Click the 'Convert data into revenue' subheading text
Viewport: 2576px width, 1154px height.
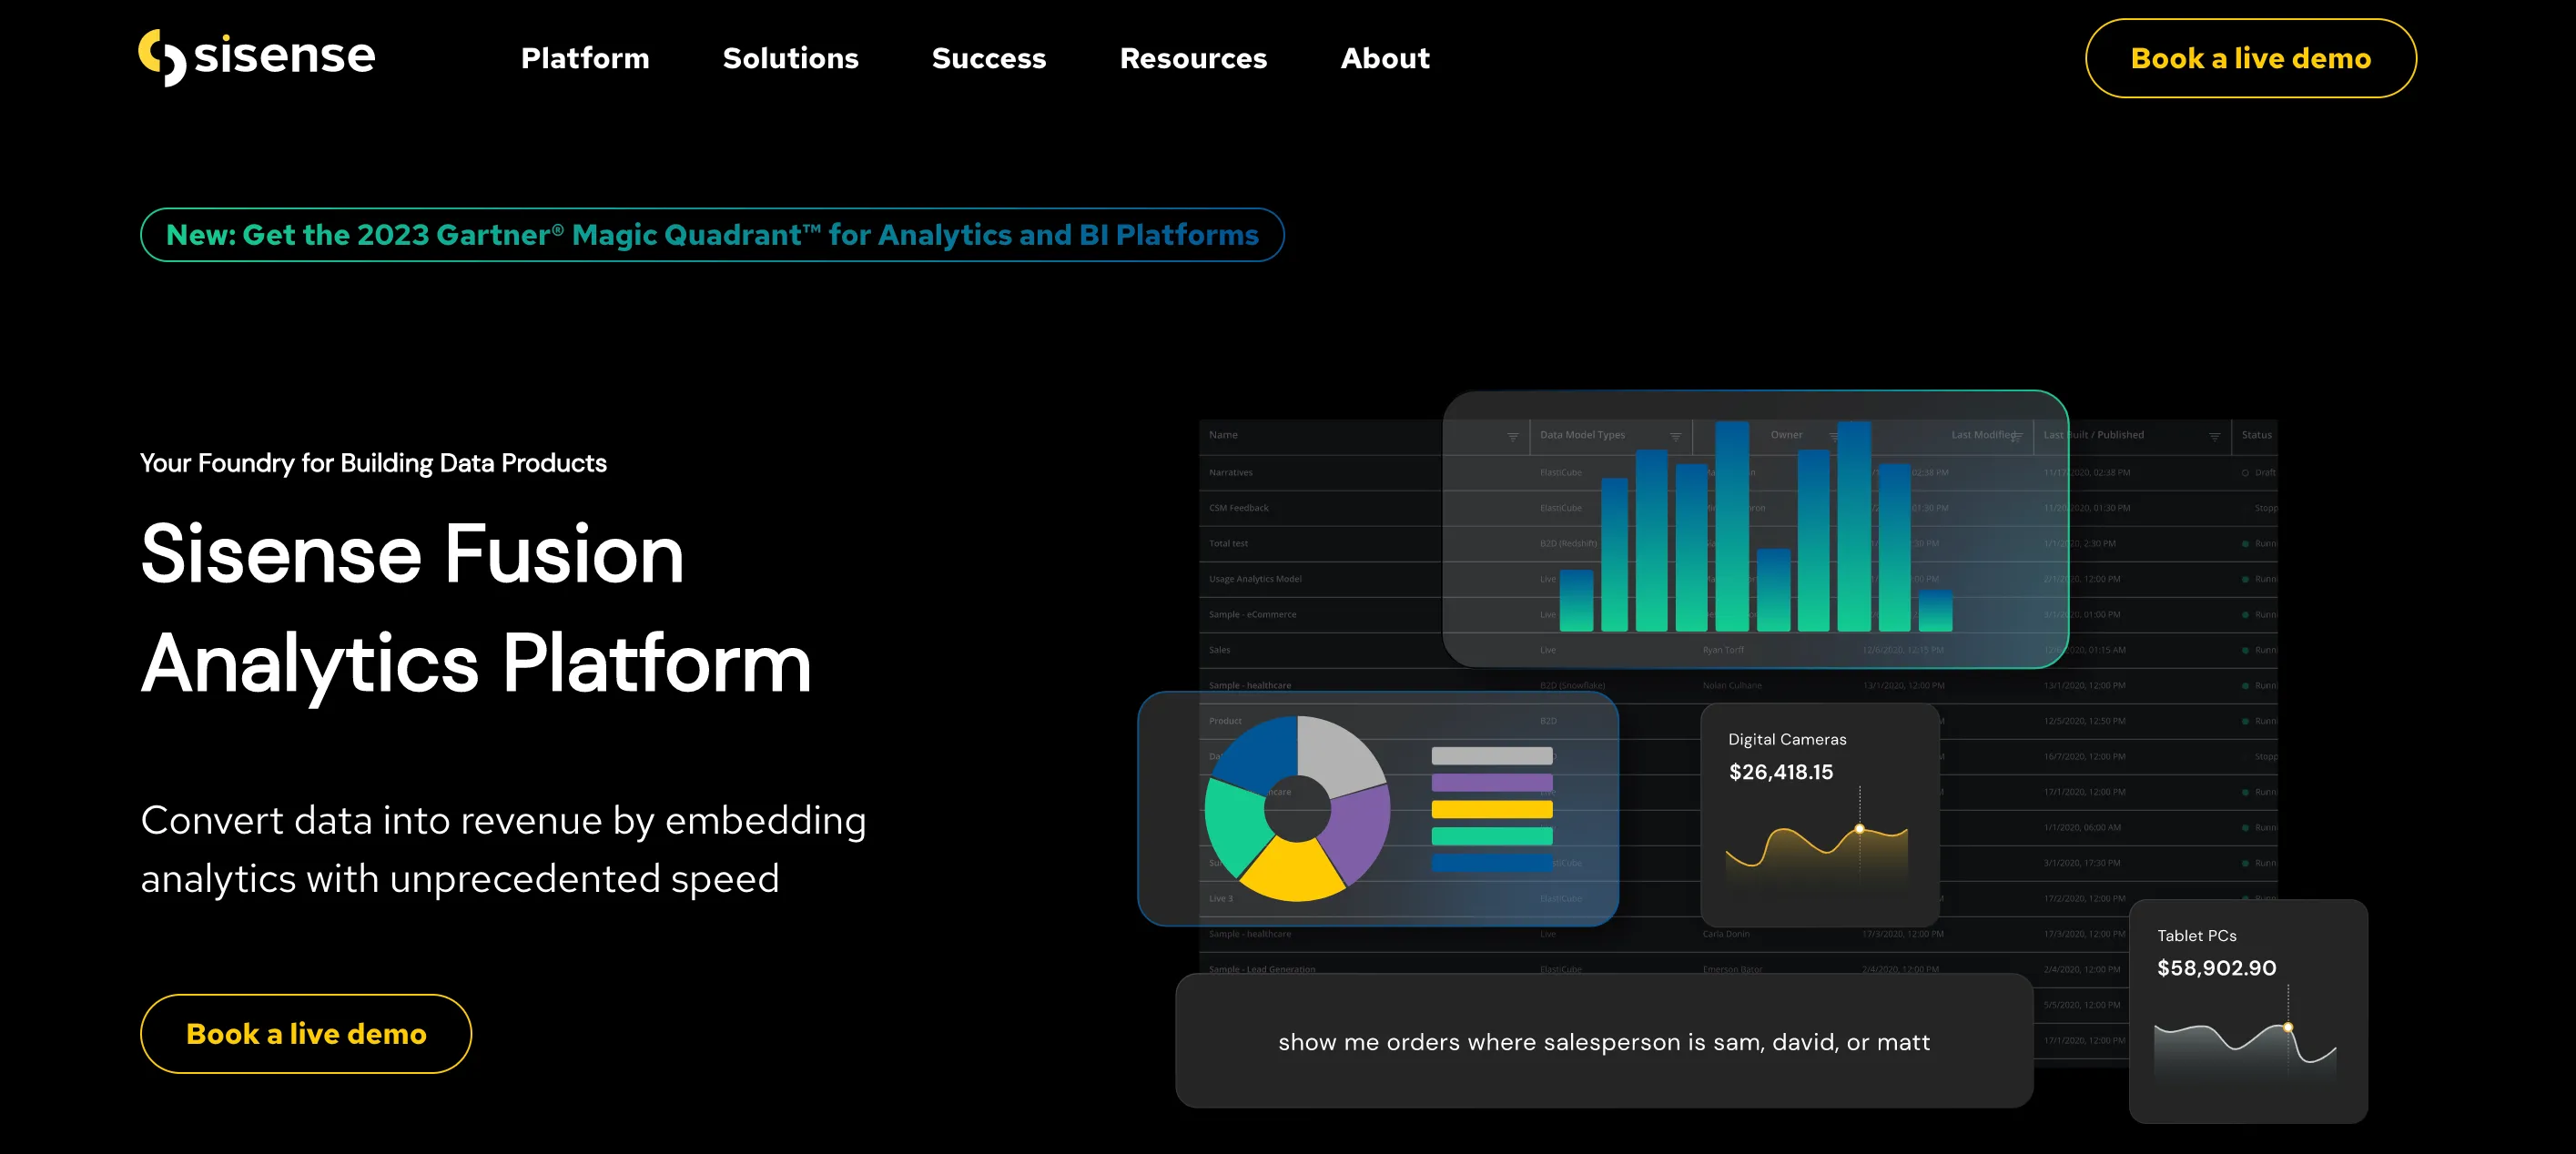coord(503,849)
